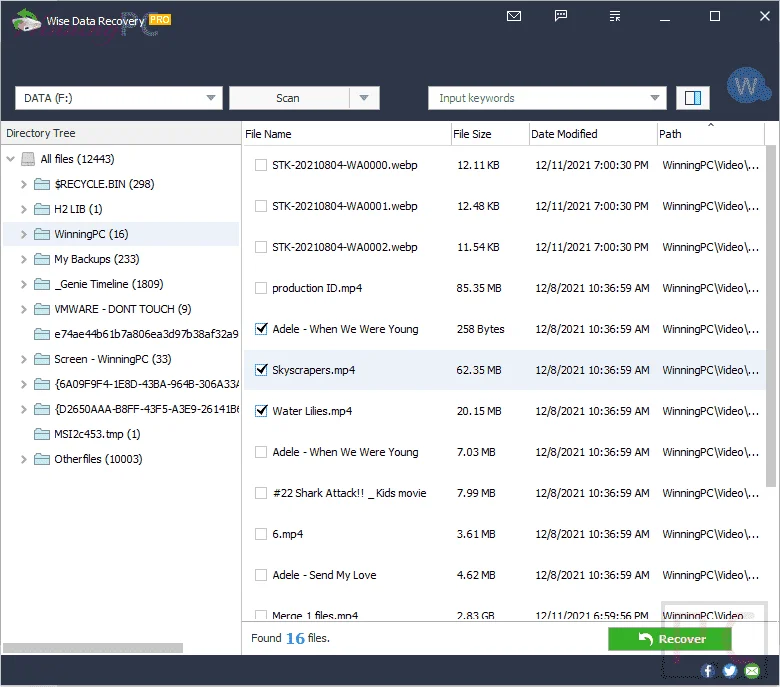Viewport: 780px width, 687px height.
Task: Click the green email share icon
Action: 752,671
